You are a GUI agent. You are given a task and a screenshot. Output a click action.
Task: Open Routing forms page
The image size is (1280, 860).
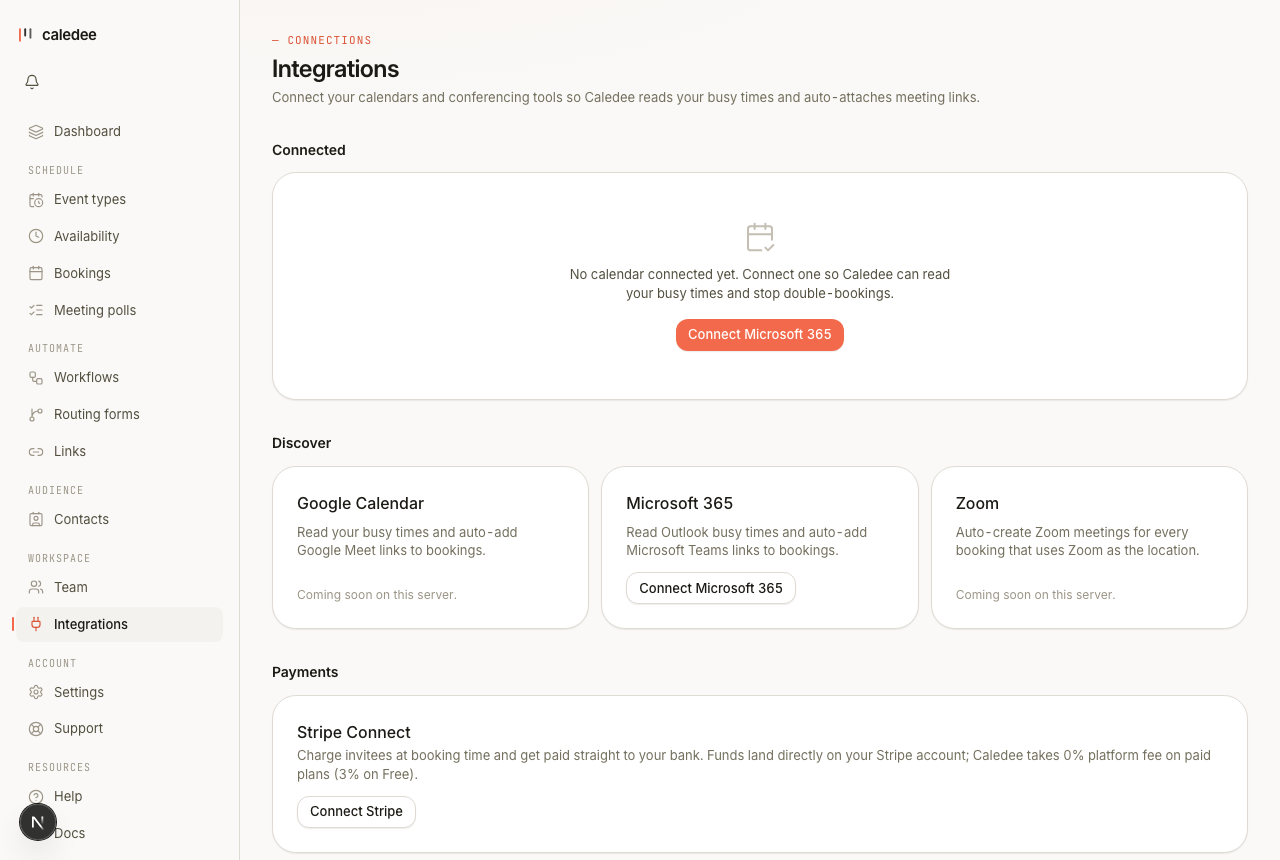pyautogui.click(x=119, y=414)
